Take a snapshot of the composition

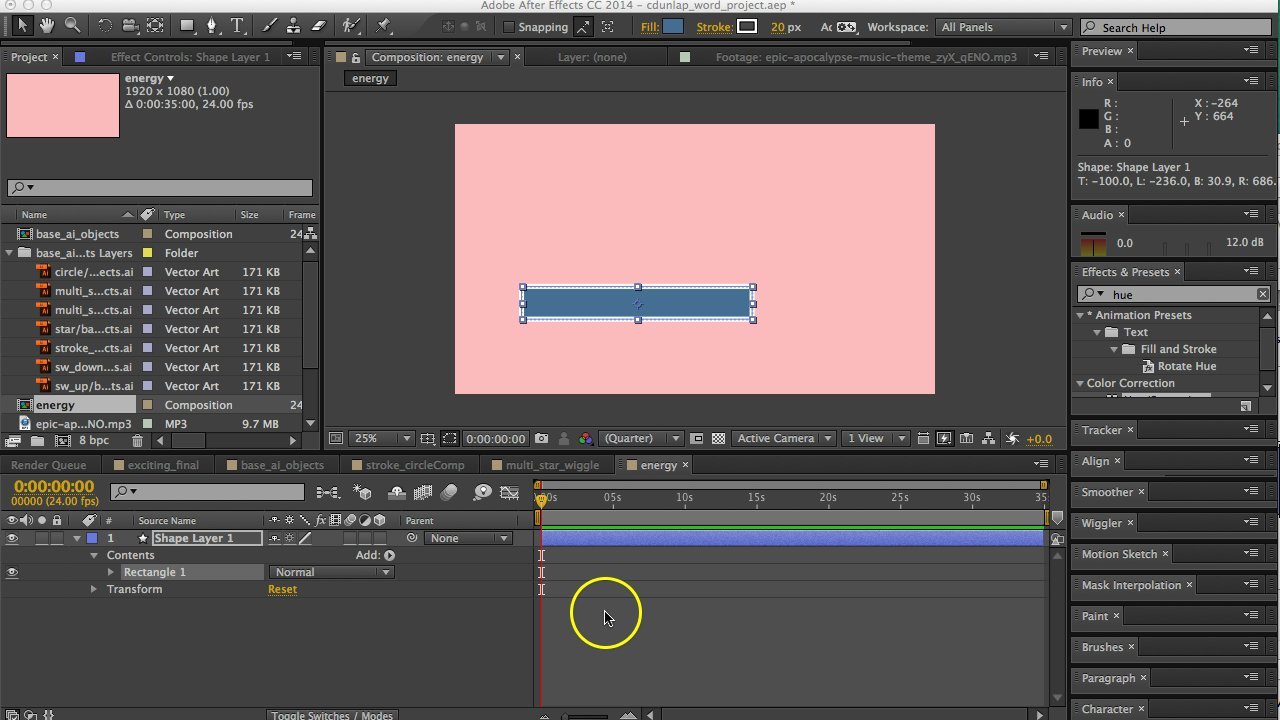tap(541, 438)
